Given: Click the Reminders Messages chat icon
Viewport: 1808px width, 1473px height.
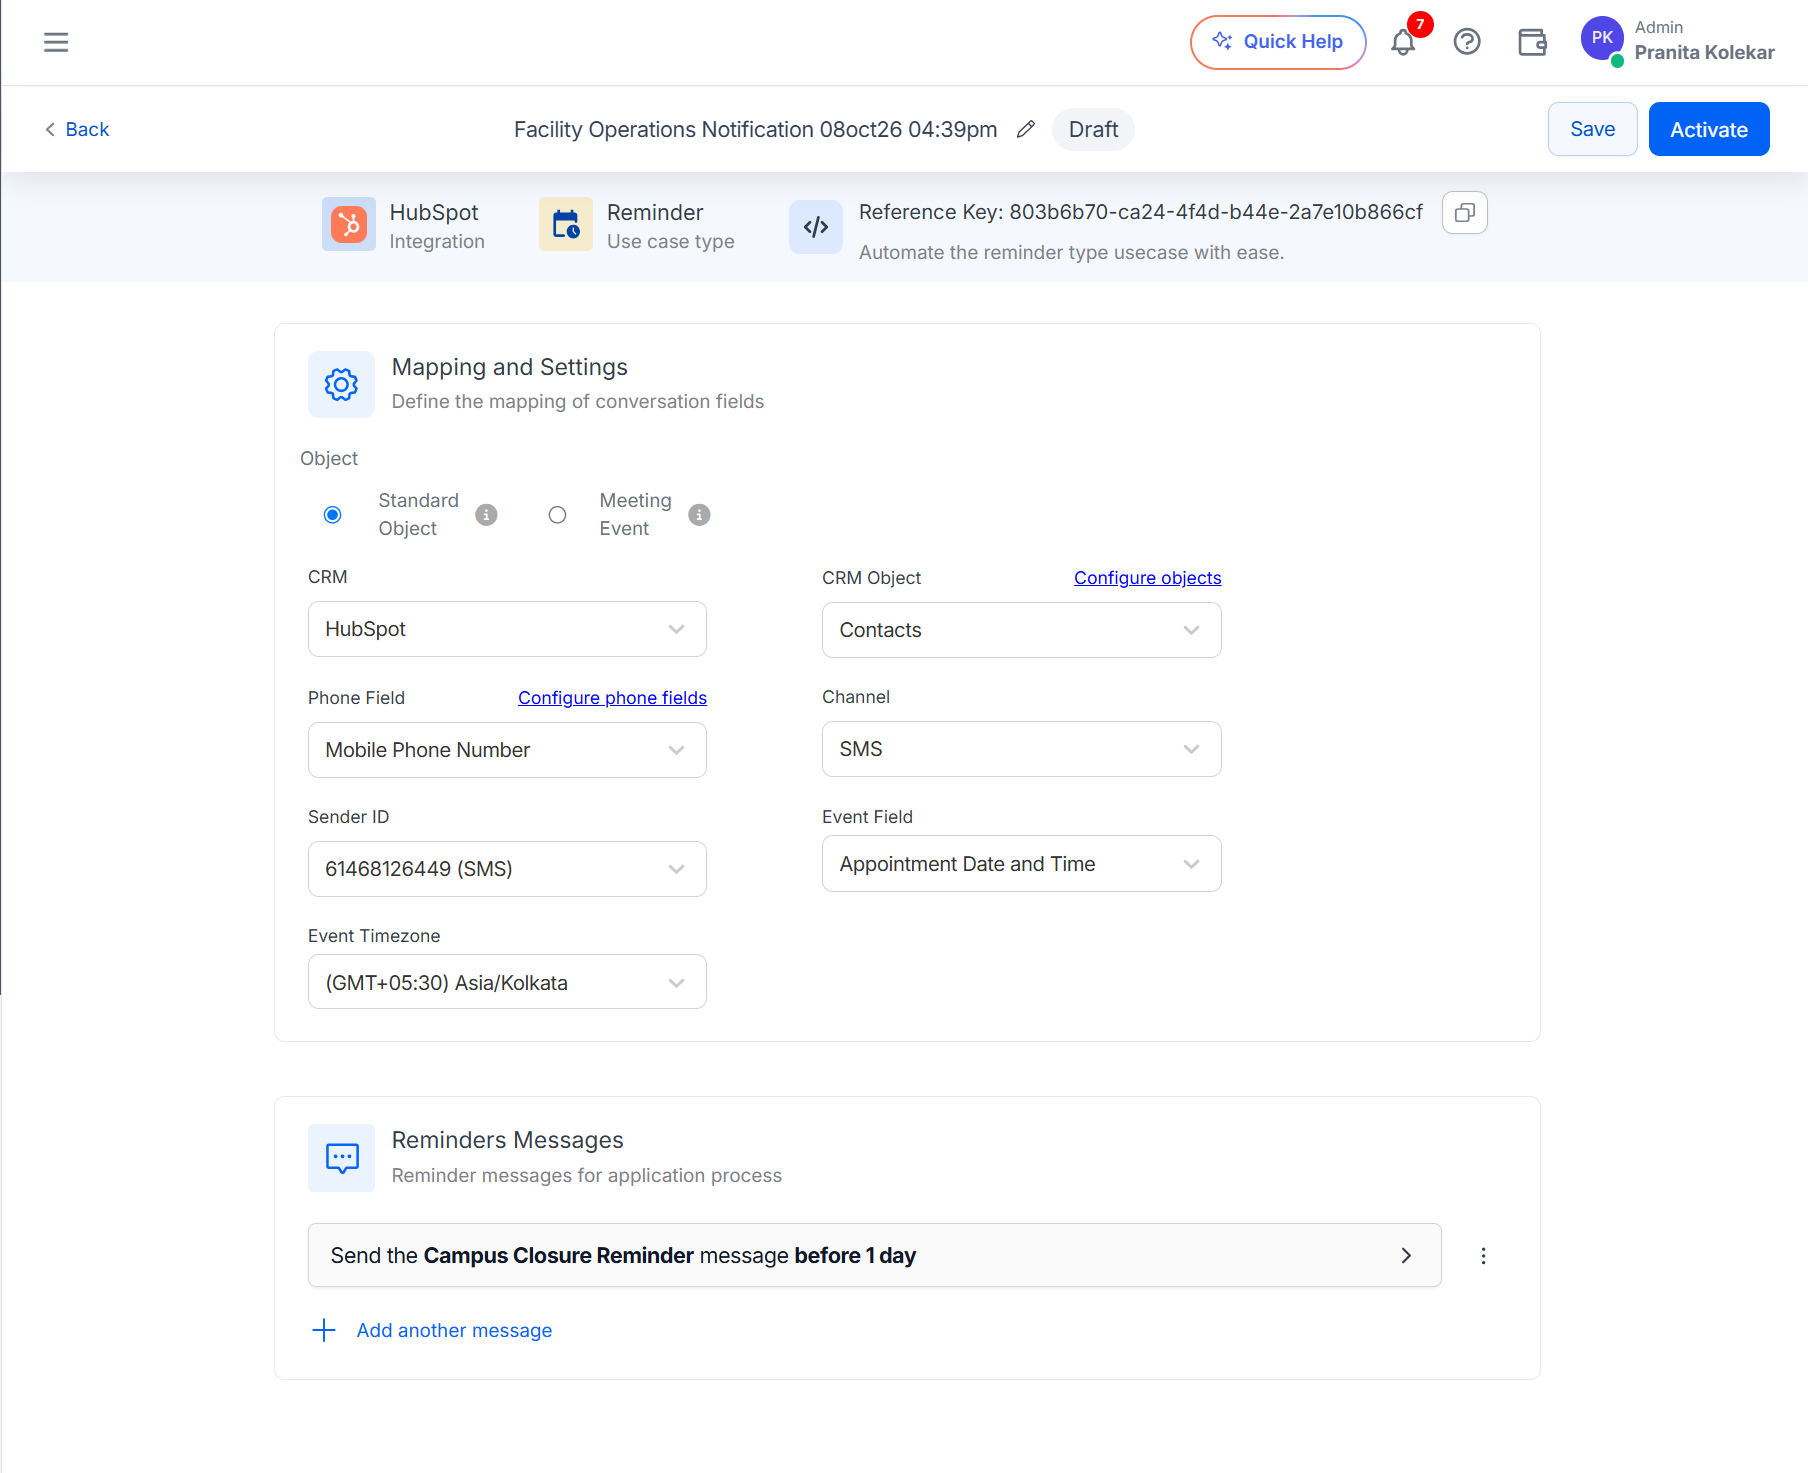Looking at the screenshot, I should click(341, 1158).
